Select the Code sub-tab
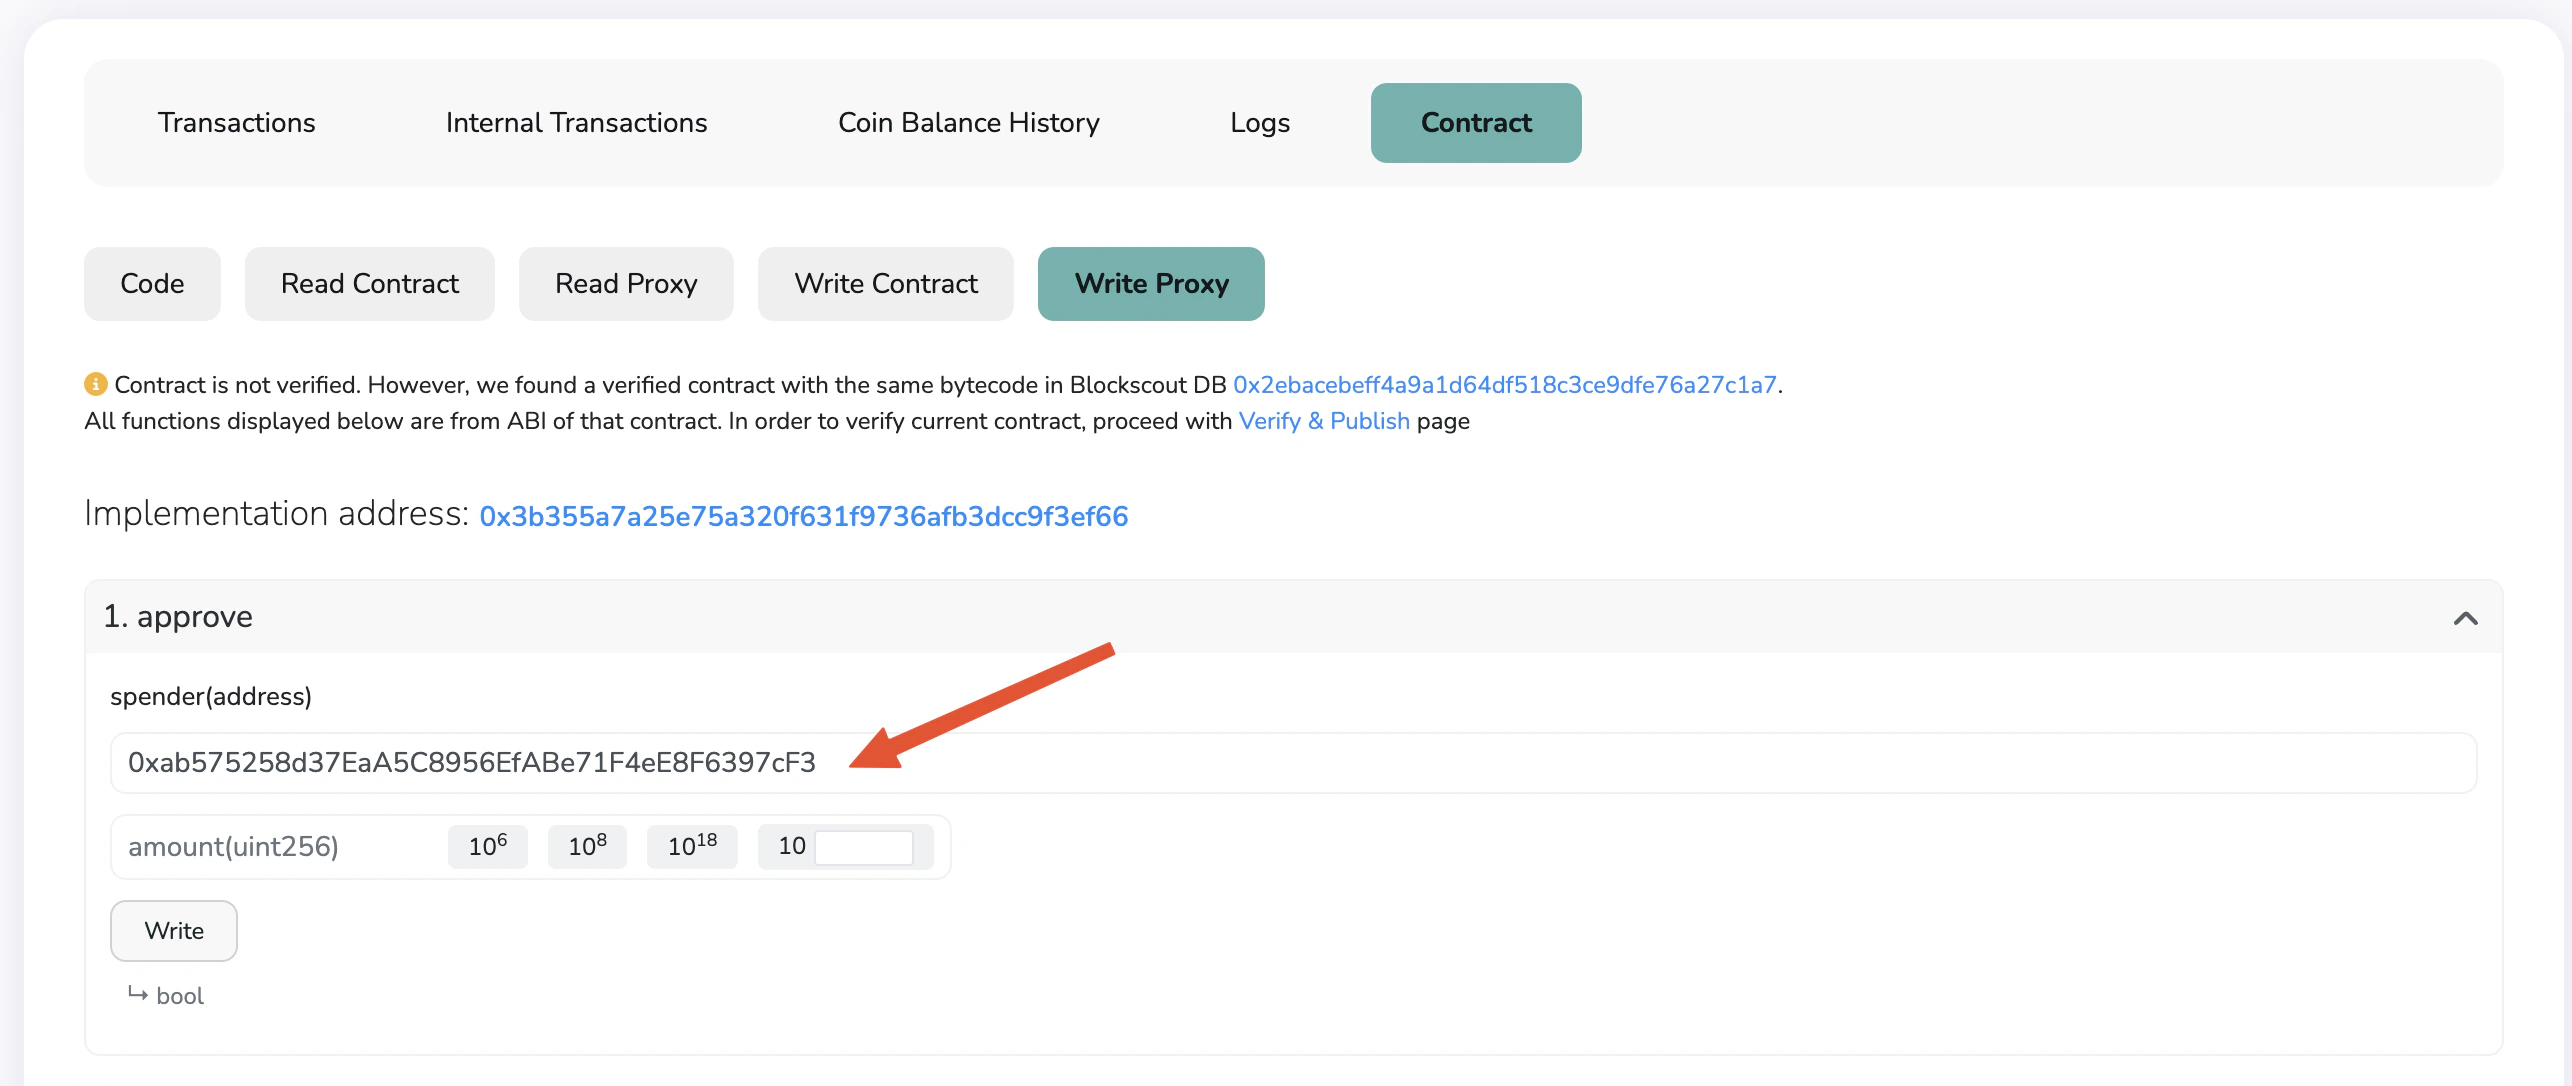Screen dimensions: 2572x1086 pyautogui.click(x=152, y=283)
